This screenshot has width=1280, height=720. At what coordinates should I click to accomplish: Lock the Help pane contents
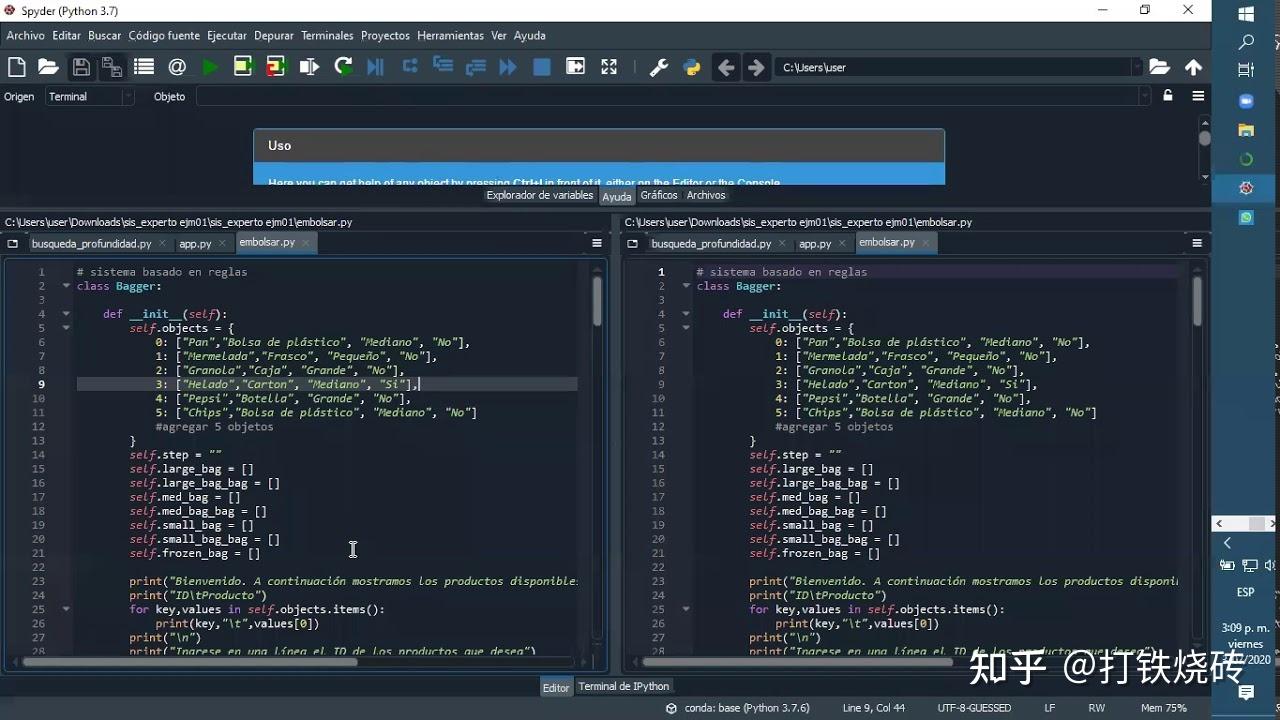coord(1167,96)
